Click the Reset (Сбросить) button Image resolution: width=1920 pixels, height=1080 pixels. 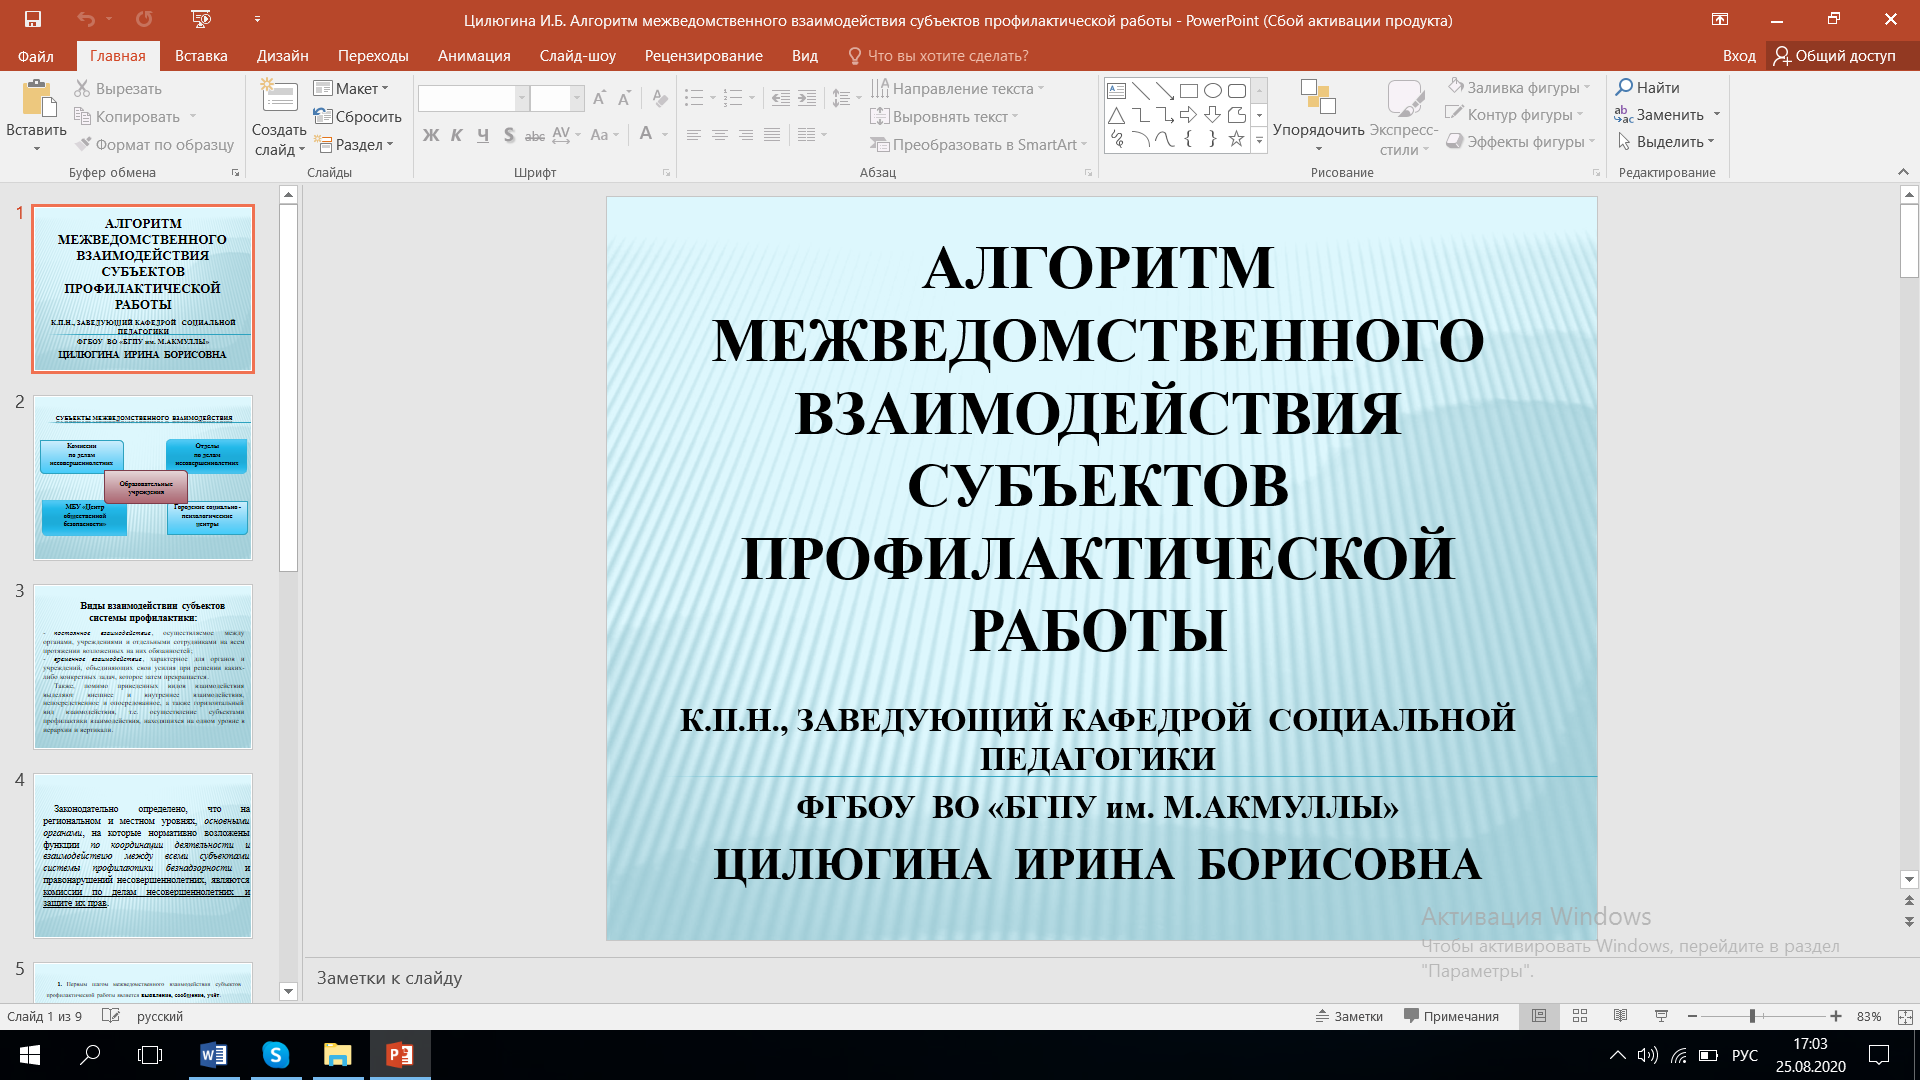pyautogui.click(x=357, y=116)
